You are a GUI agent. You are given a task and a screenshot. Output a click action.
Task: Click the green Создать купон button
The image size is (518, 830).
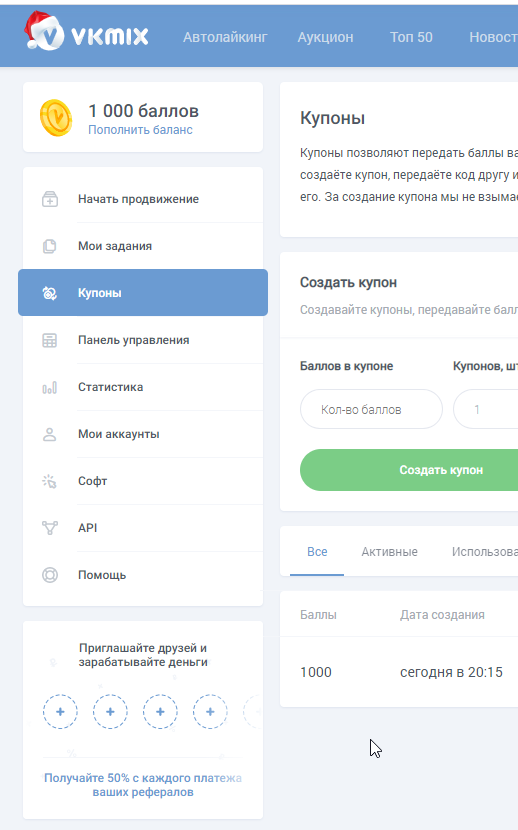[x=409, y=470]
